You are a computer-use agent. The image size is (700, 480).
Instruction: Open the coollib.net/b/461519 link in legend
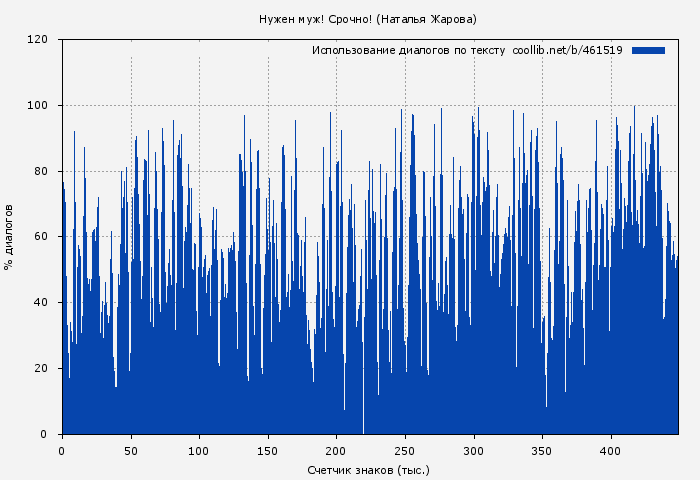click(567, 50)
